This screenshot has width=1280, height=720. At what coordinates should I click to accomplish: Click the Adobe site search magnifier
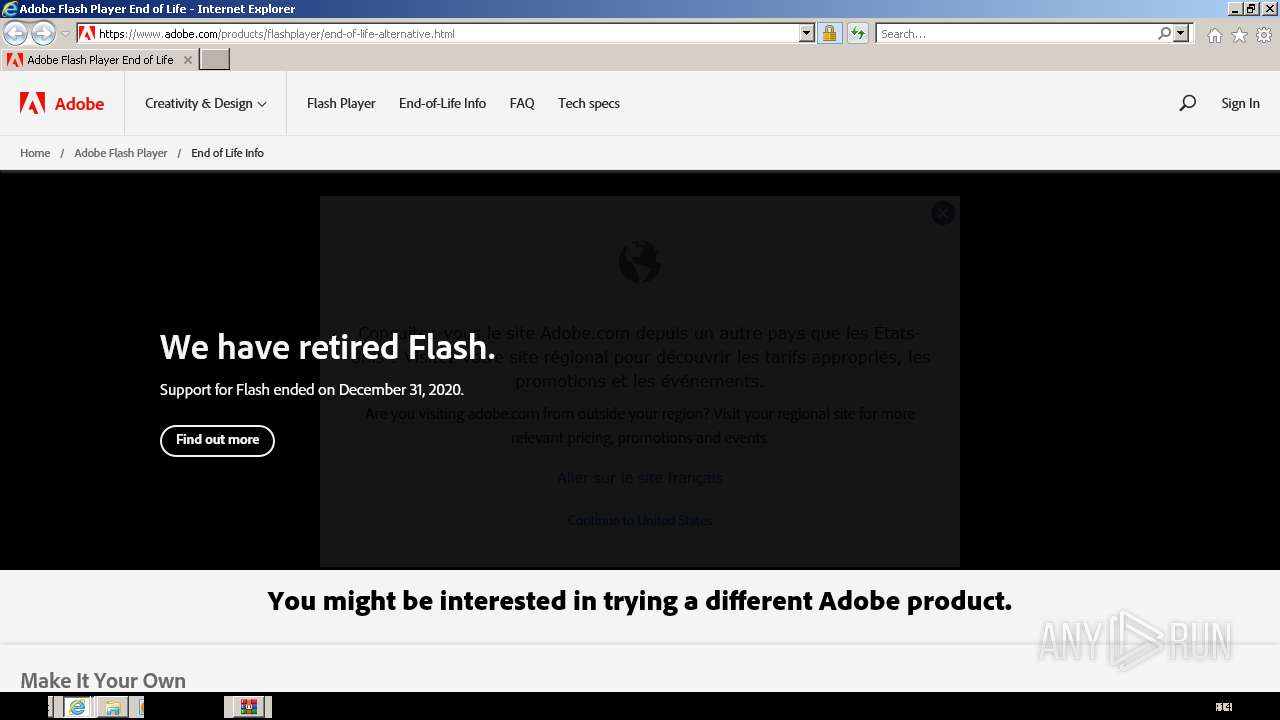1187,103
